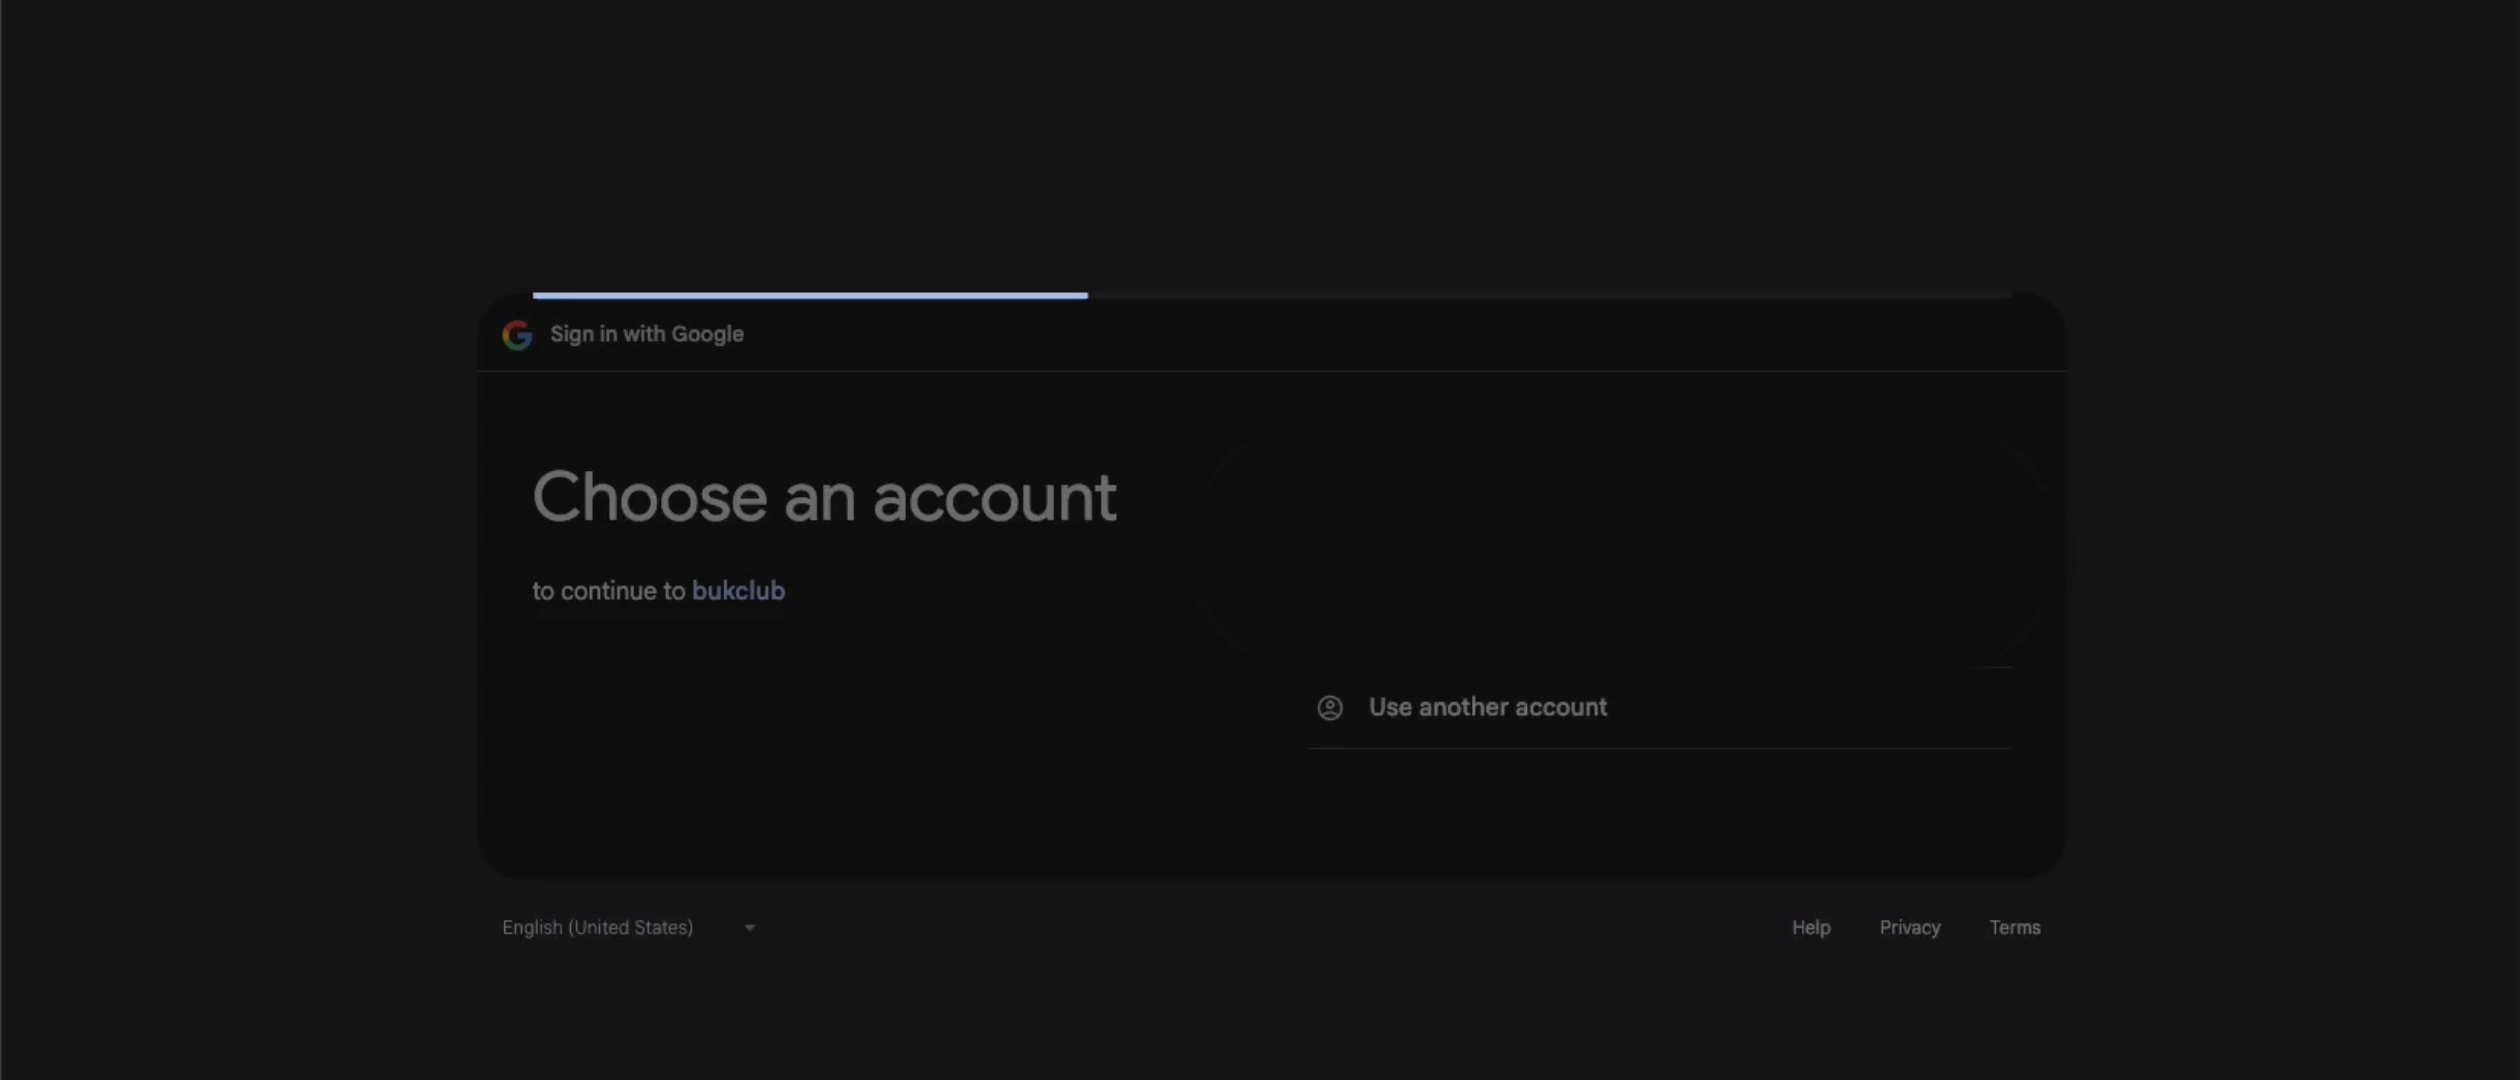The image size is (2520, 1080).
Task: Click the word 'Choose' in the heading
Action: click(649, 497)
